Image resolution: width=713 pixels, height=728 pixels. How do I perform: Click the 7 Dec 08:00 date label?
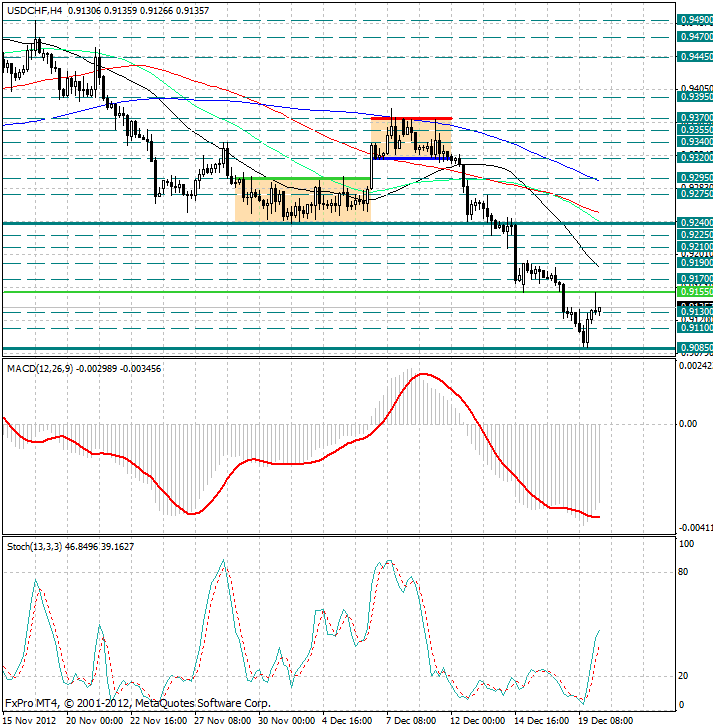click(x=410, y=719)
